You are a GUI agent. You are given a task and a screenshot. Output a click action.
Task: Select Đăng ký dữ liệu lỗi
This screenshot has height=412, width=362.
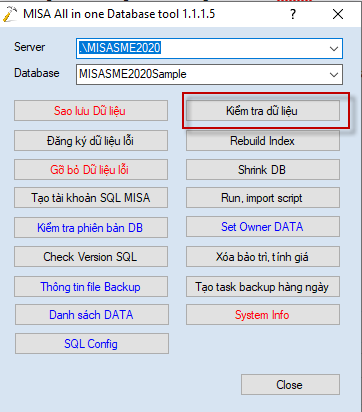pos(91,141)
